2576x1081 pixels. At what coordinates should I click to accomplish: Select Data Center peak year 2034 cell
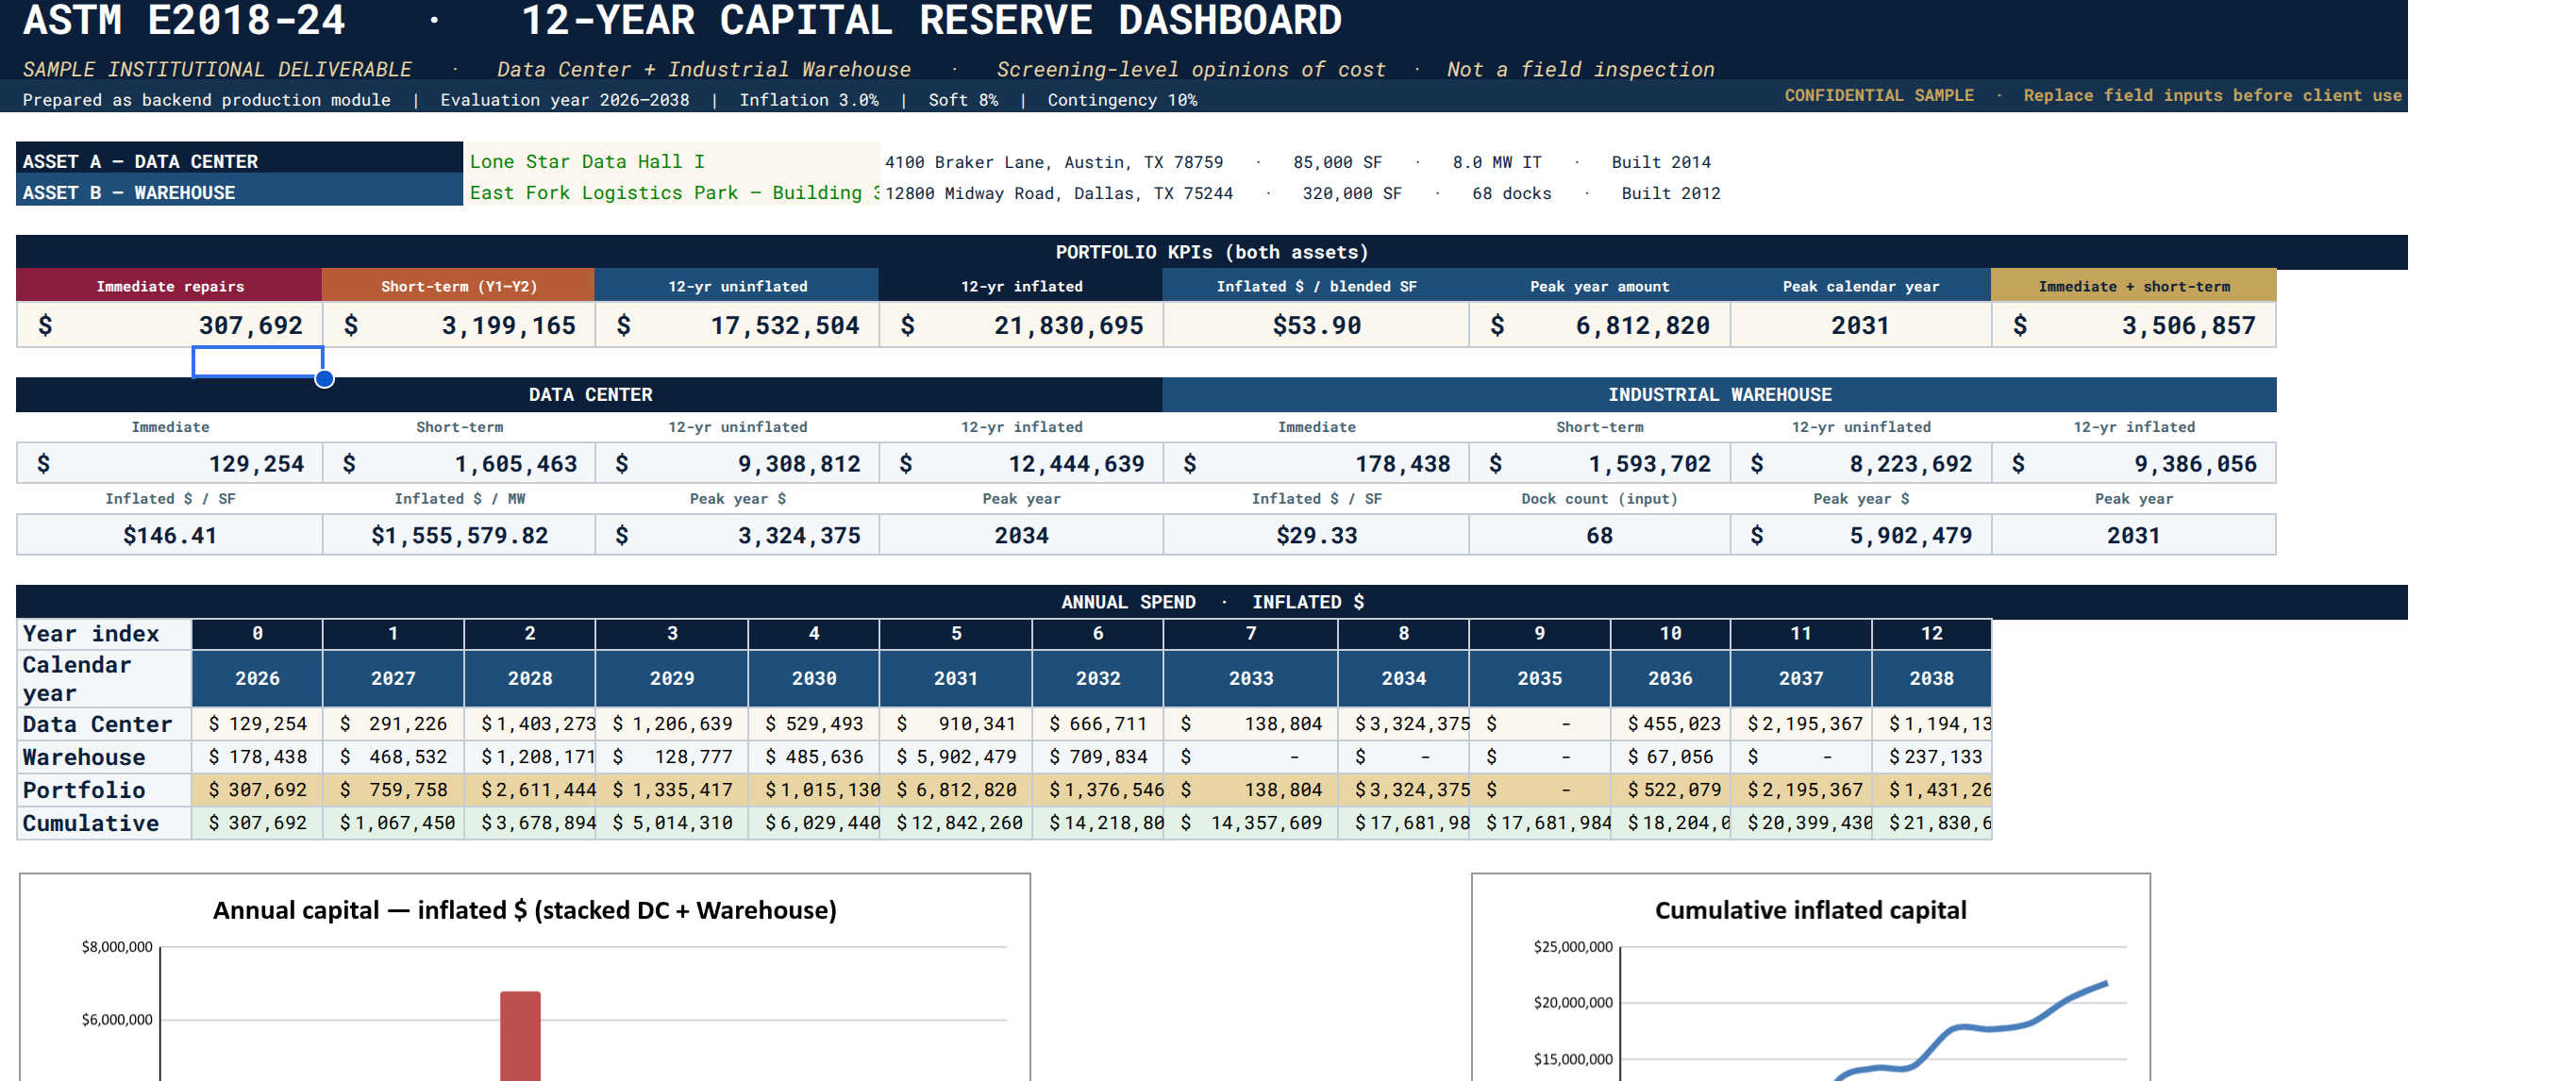click(x=1021, y=535)
